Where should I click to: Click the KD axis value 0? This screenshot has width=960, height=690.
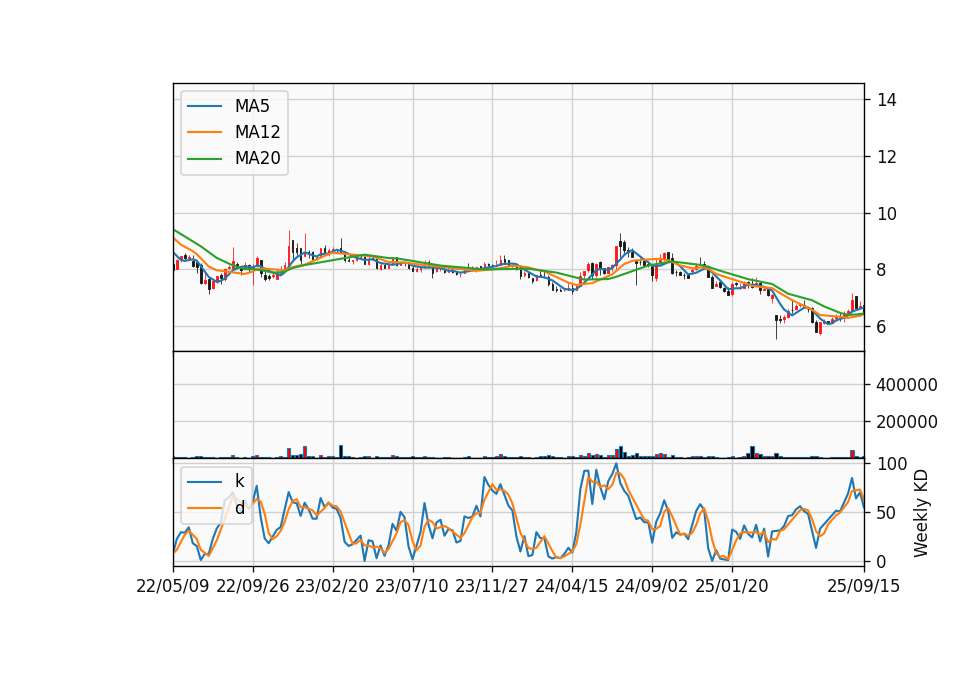[x=882, y=561]
